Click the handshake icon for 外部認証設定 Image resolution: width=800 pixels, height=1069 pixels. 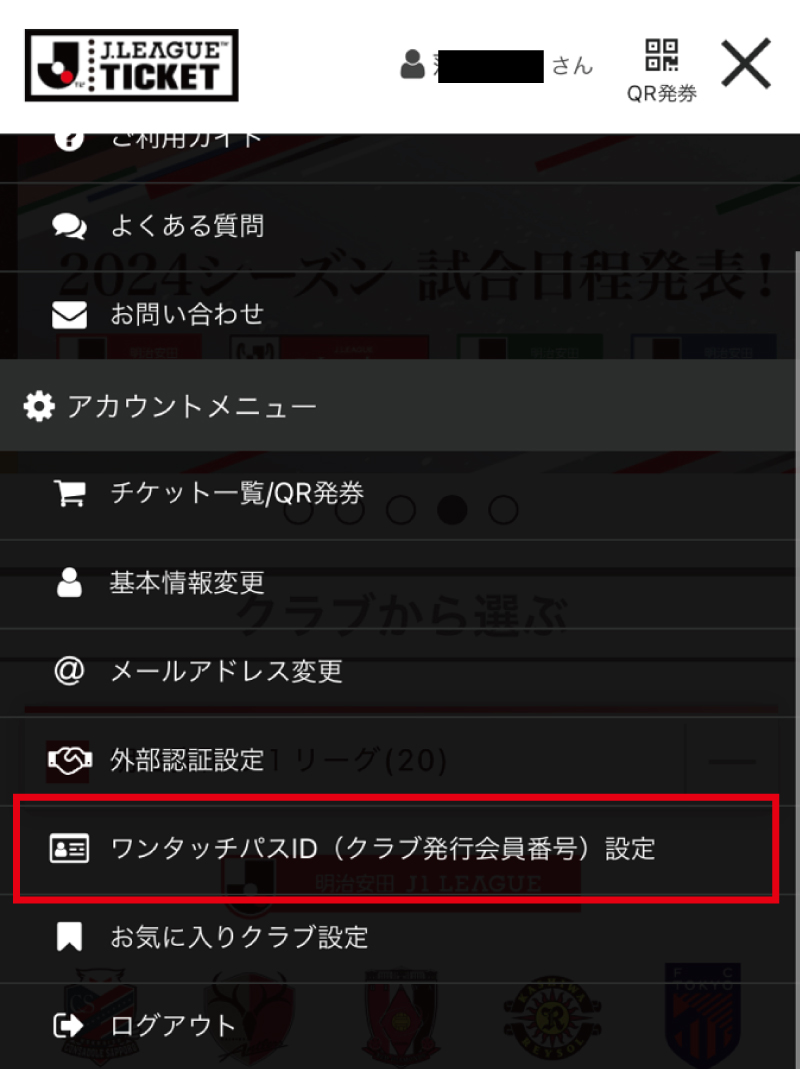69,760
